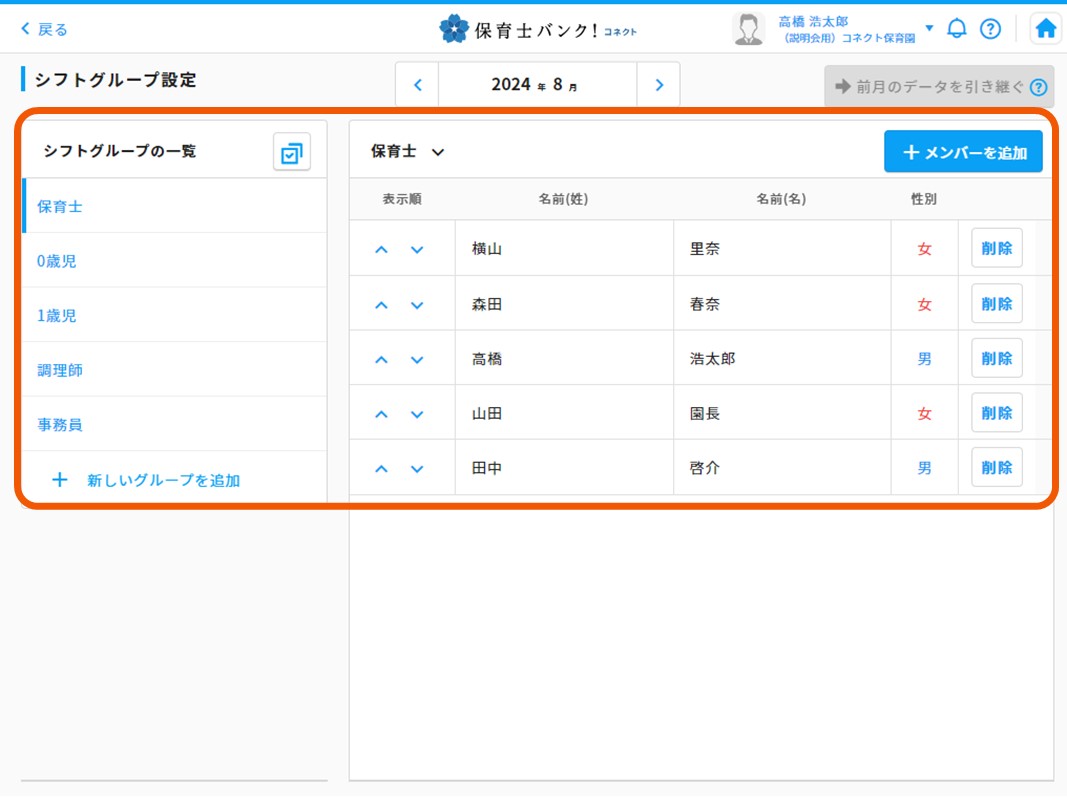Viewport: 1067px width, 800px height.
Task: Open the notification bell
Action: click(x=957, y=29)
